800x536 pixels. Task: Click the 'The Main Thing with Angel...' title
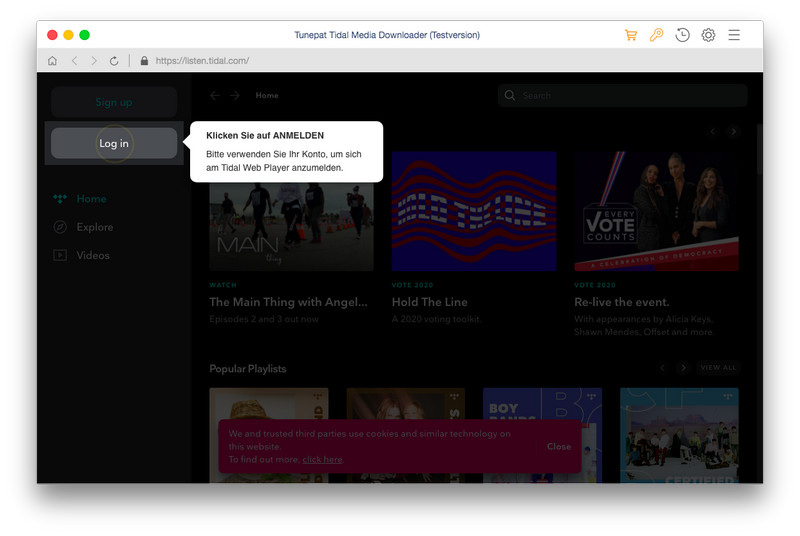pos(288,302)
